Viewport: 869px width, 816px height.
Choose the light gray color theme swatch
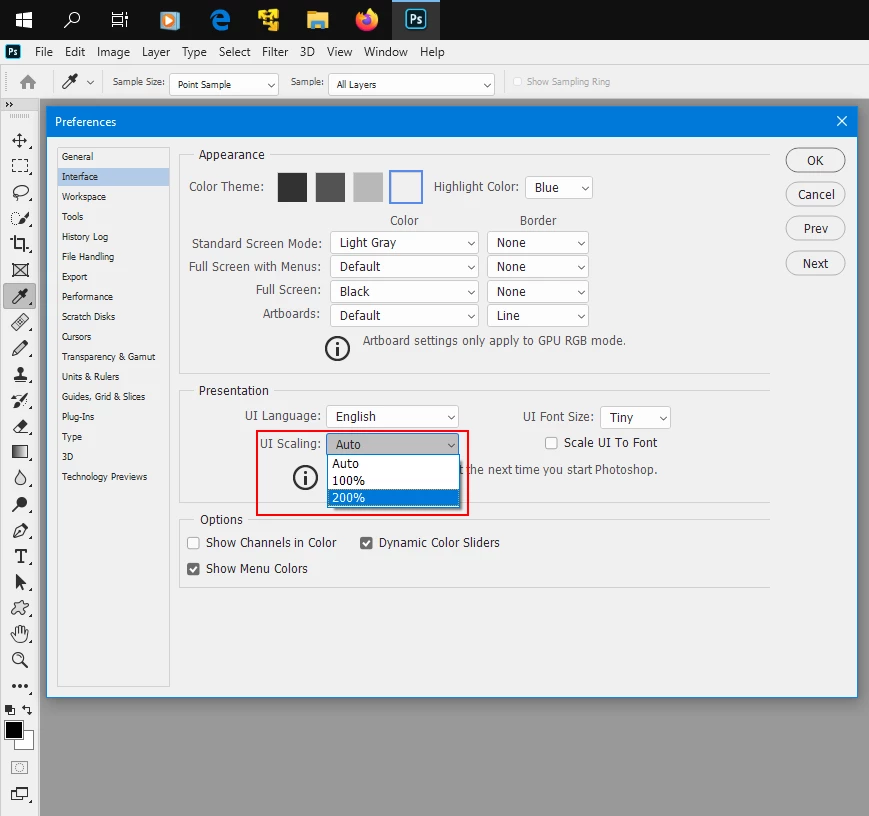pos(368,187)
